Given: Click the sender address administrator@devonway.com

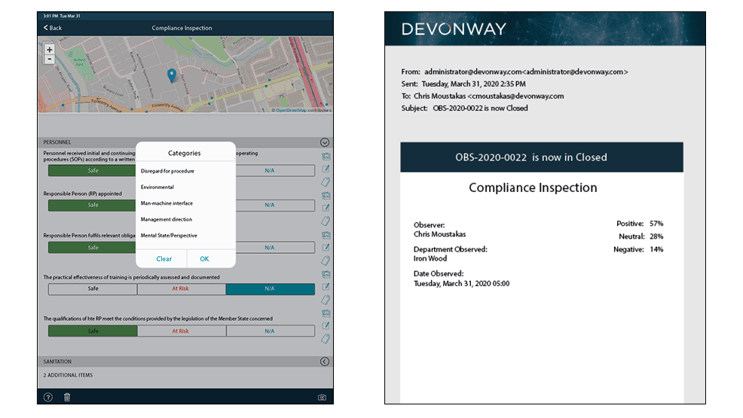Looking at the screenshot, I should pyautogui.click(x=526, y=72).
